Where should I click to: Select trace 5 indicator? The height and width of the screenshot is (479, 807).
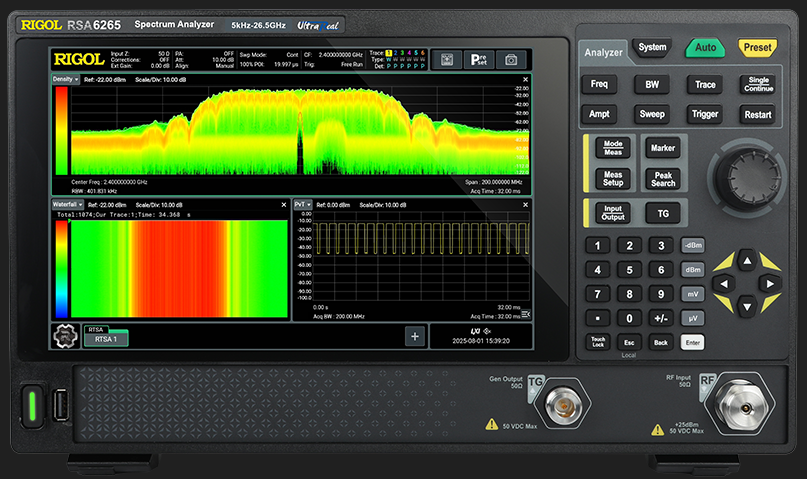[x=416, y=53]
